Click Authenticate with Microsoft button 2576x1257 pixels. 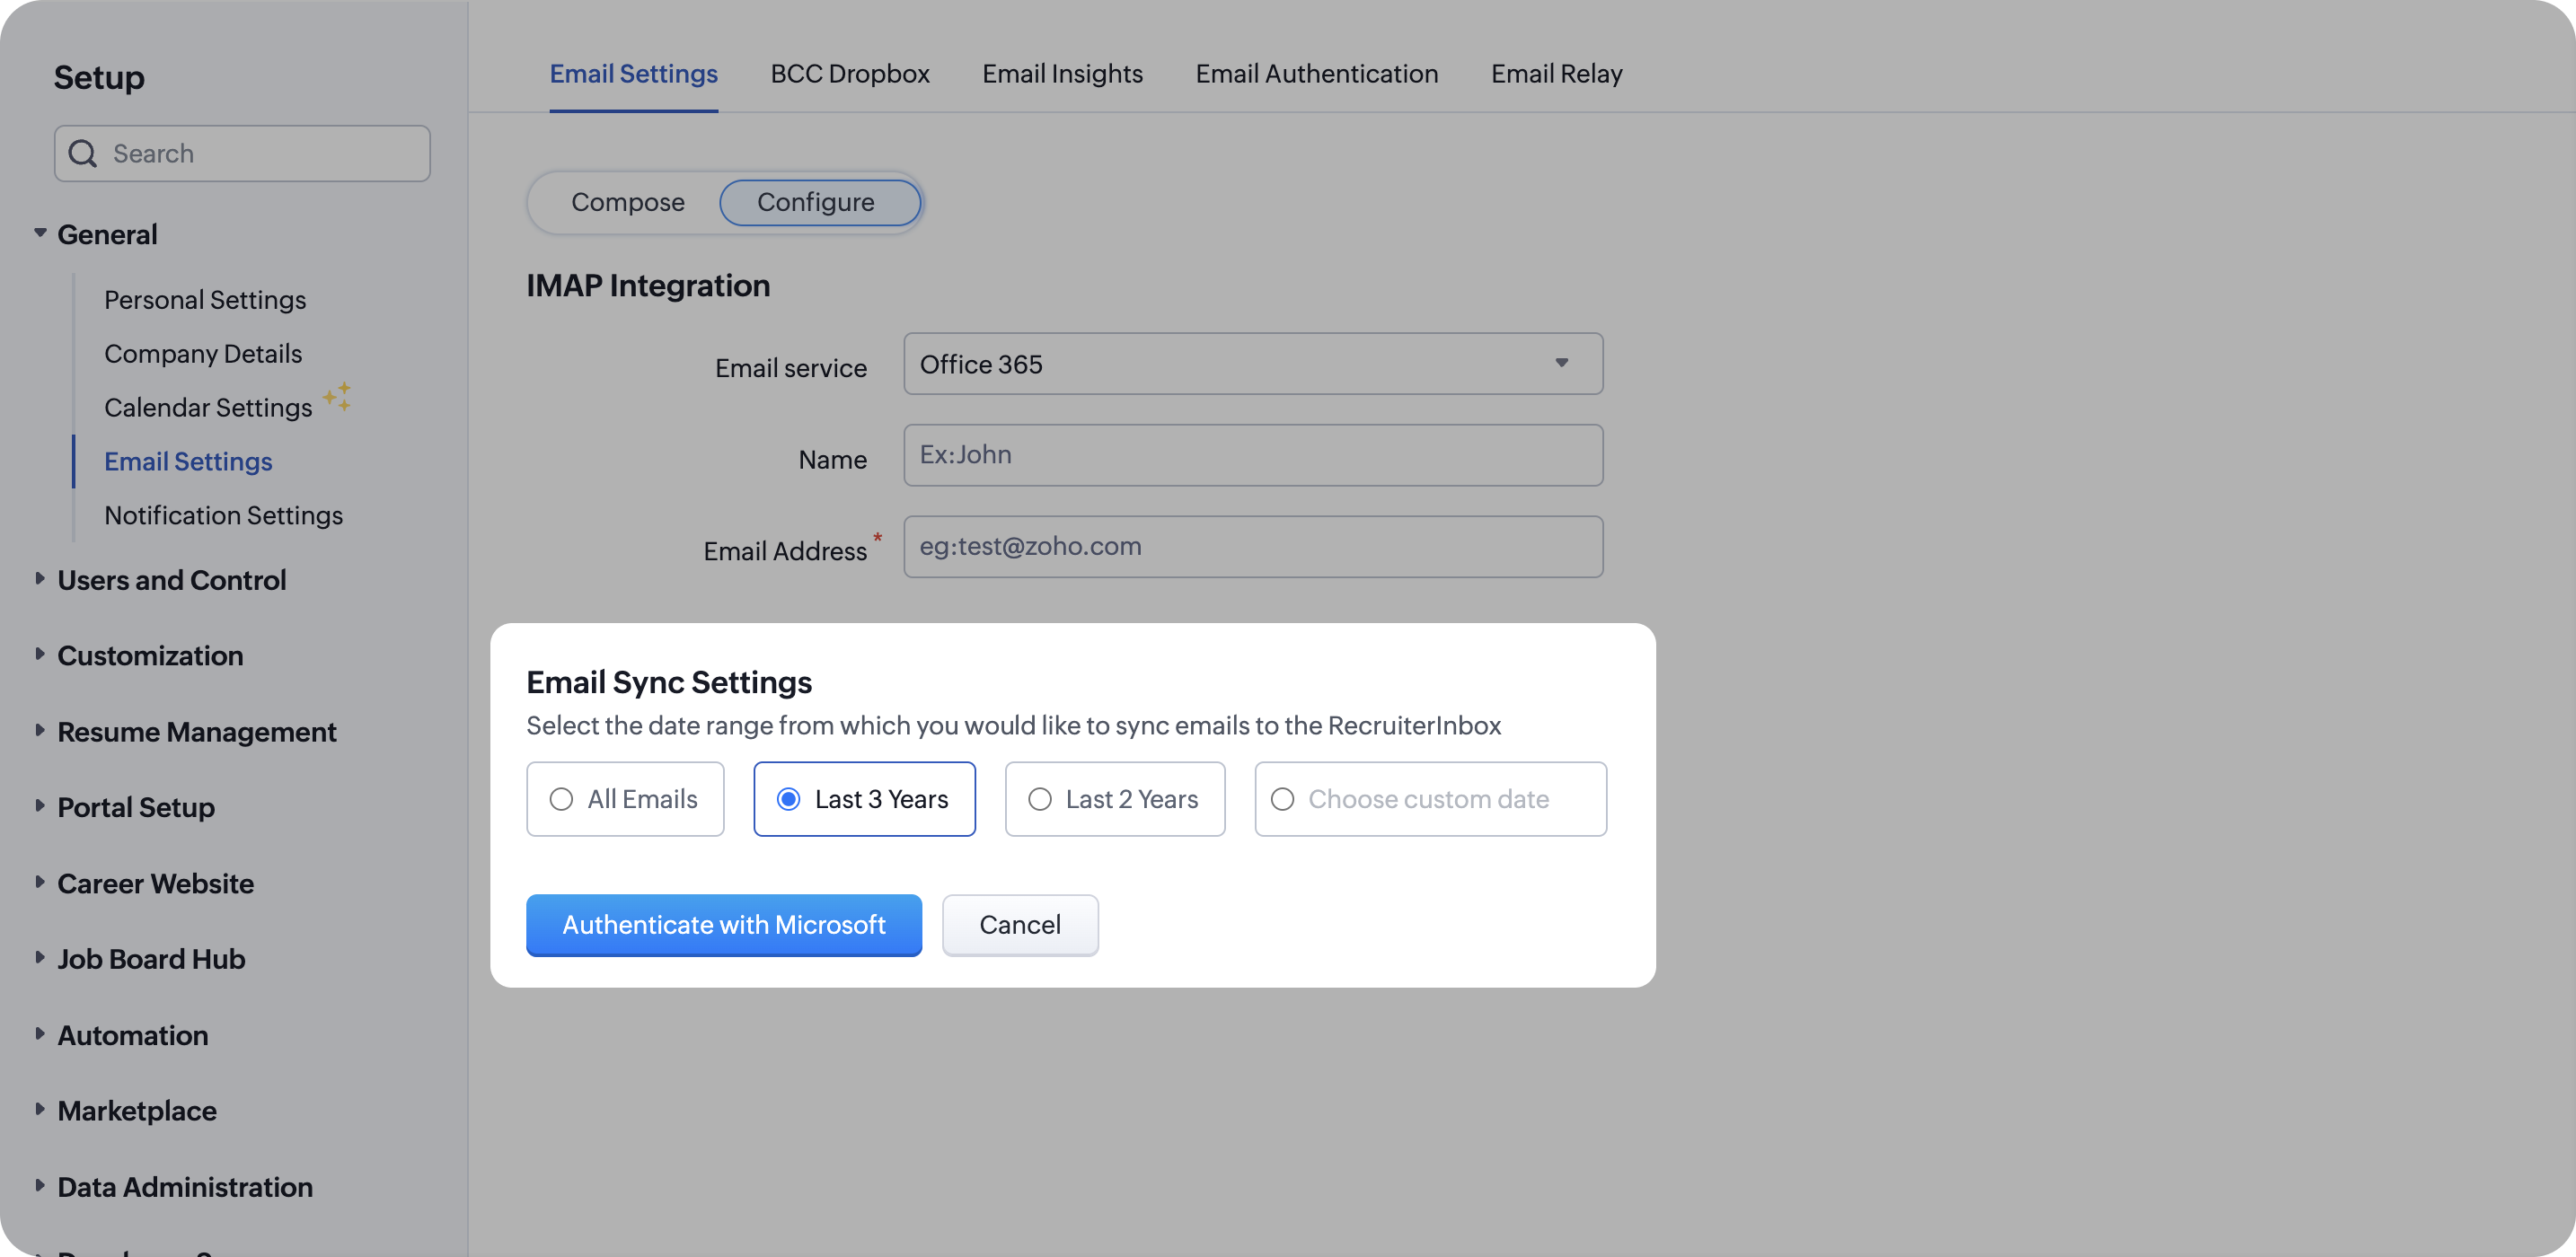[x=723, y=925]
